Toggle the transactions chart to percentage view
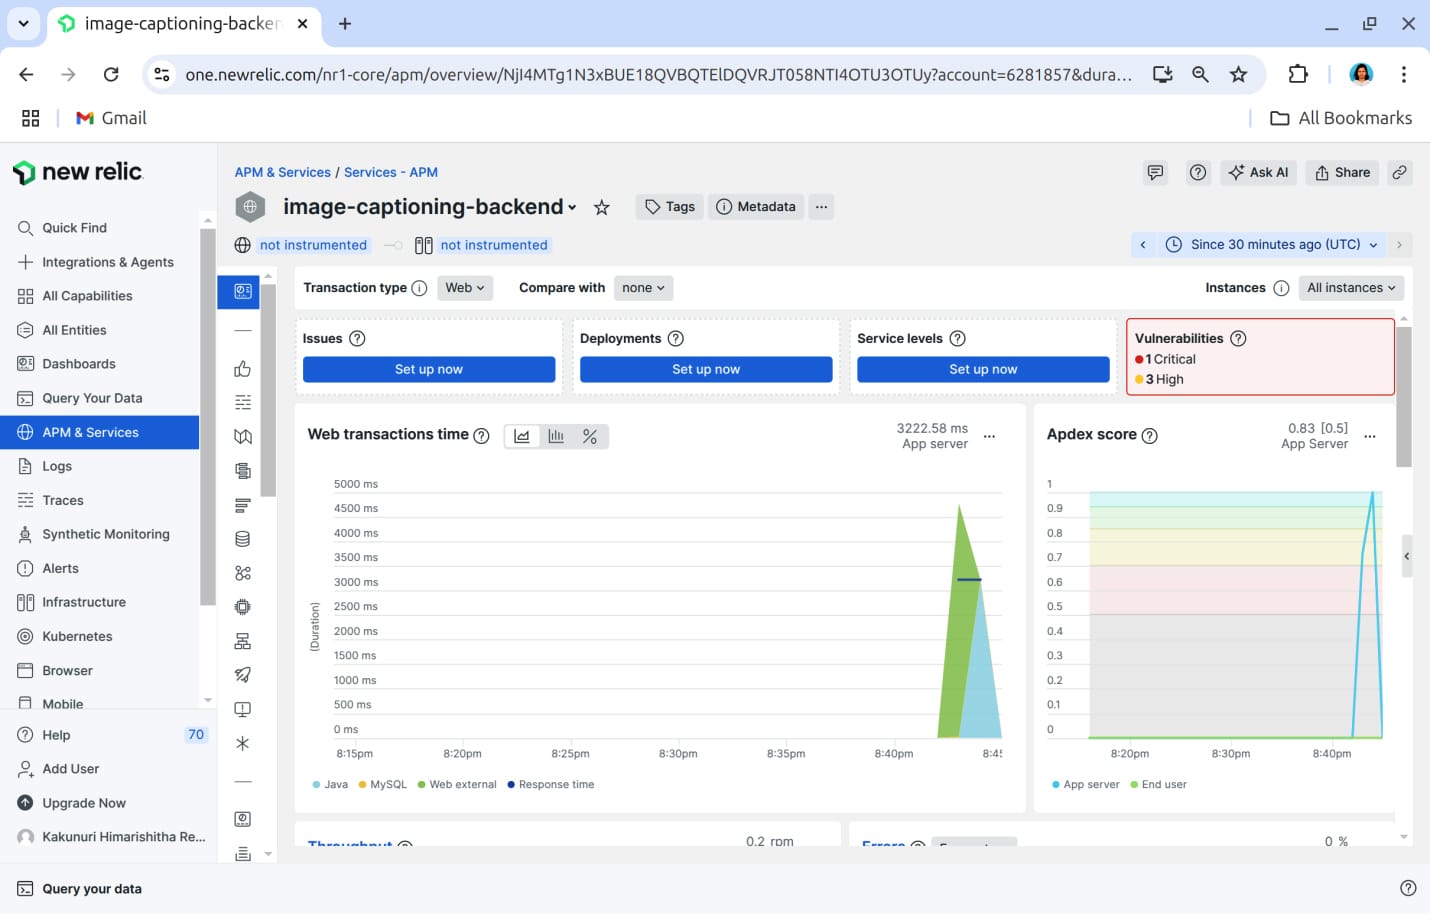The height and width of the screenshot is (914, 1430). pos(590,436)
